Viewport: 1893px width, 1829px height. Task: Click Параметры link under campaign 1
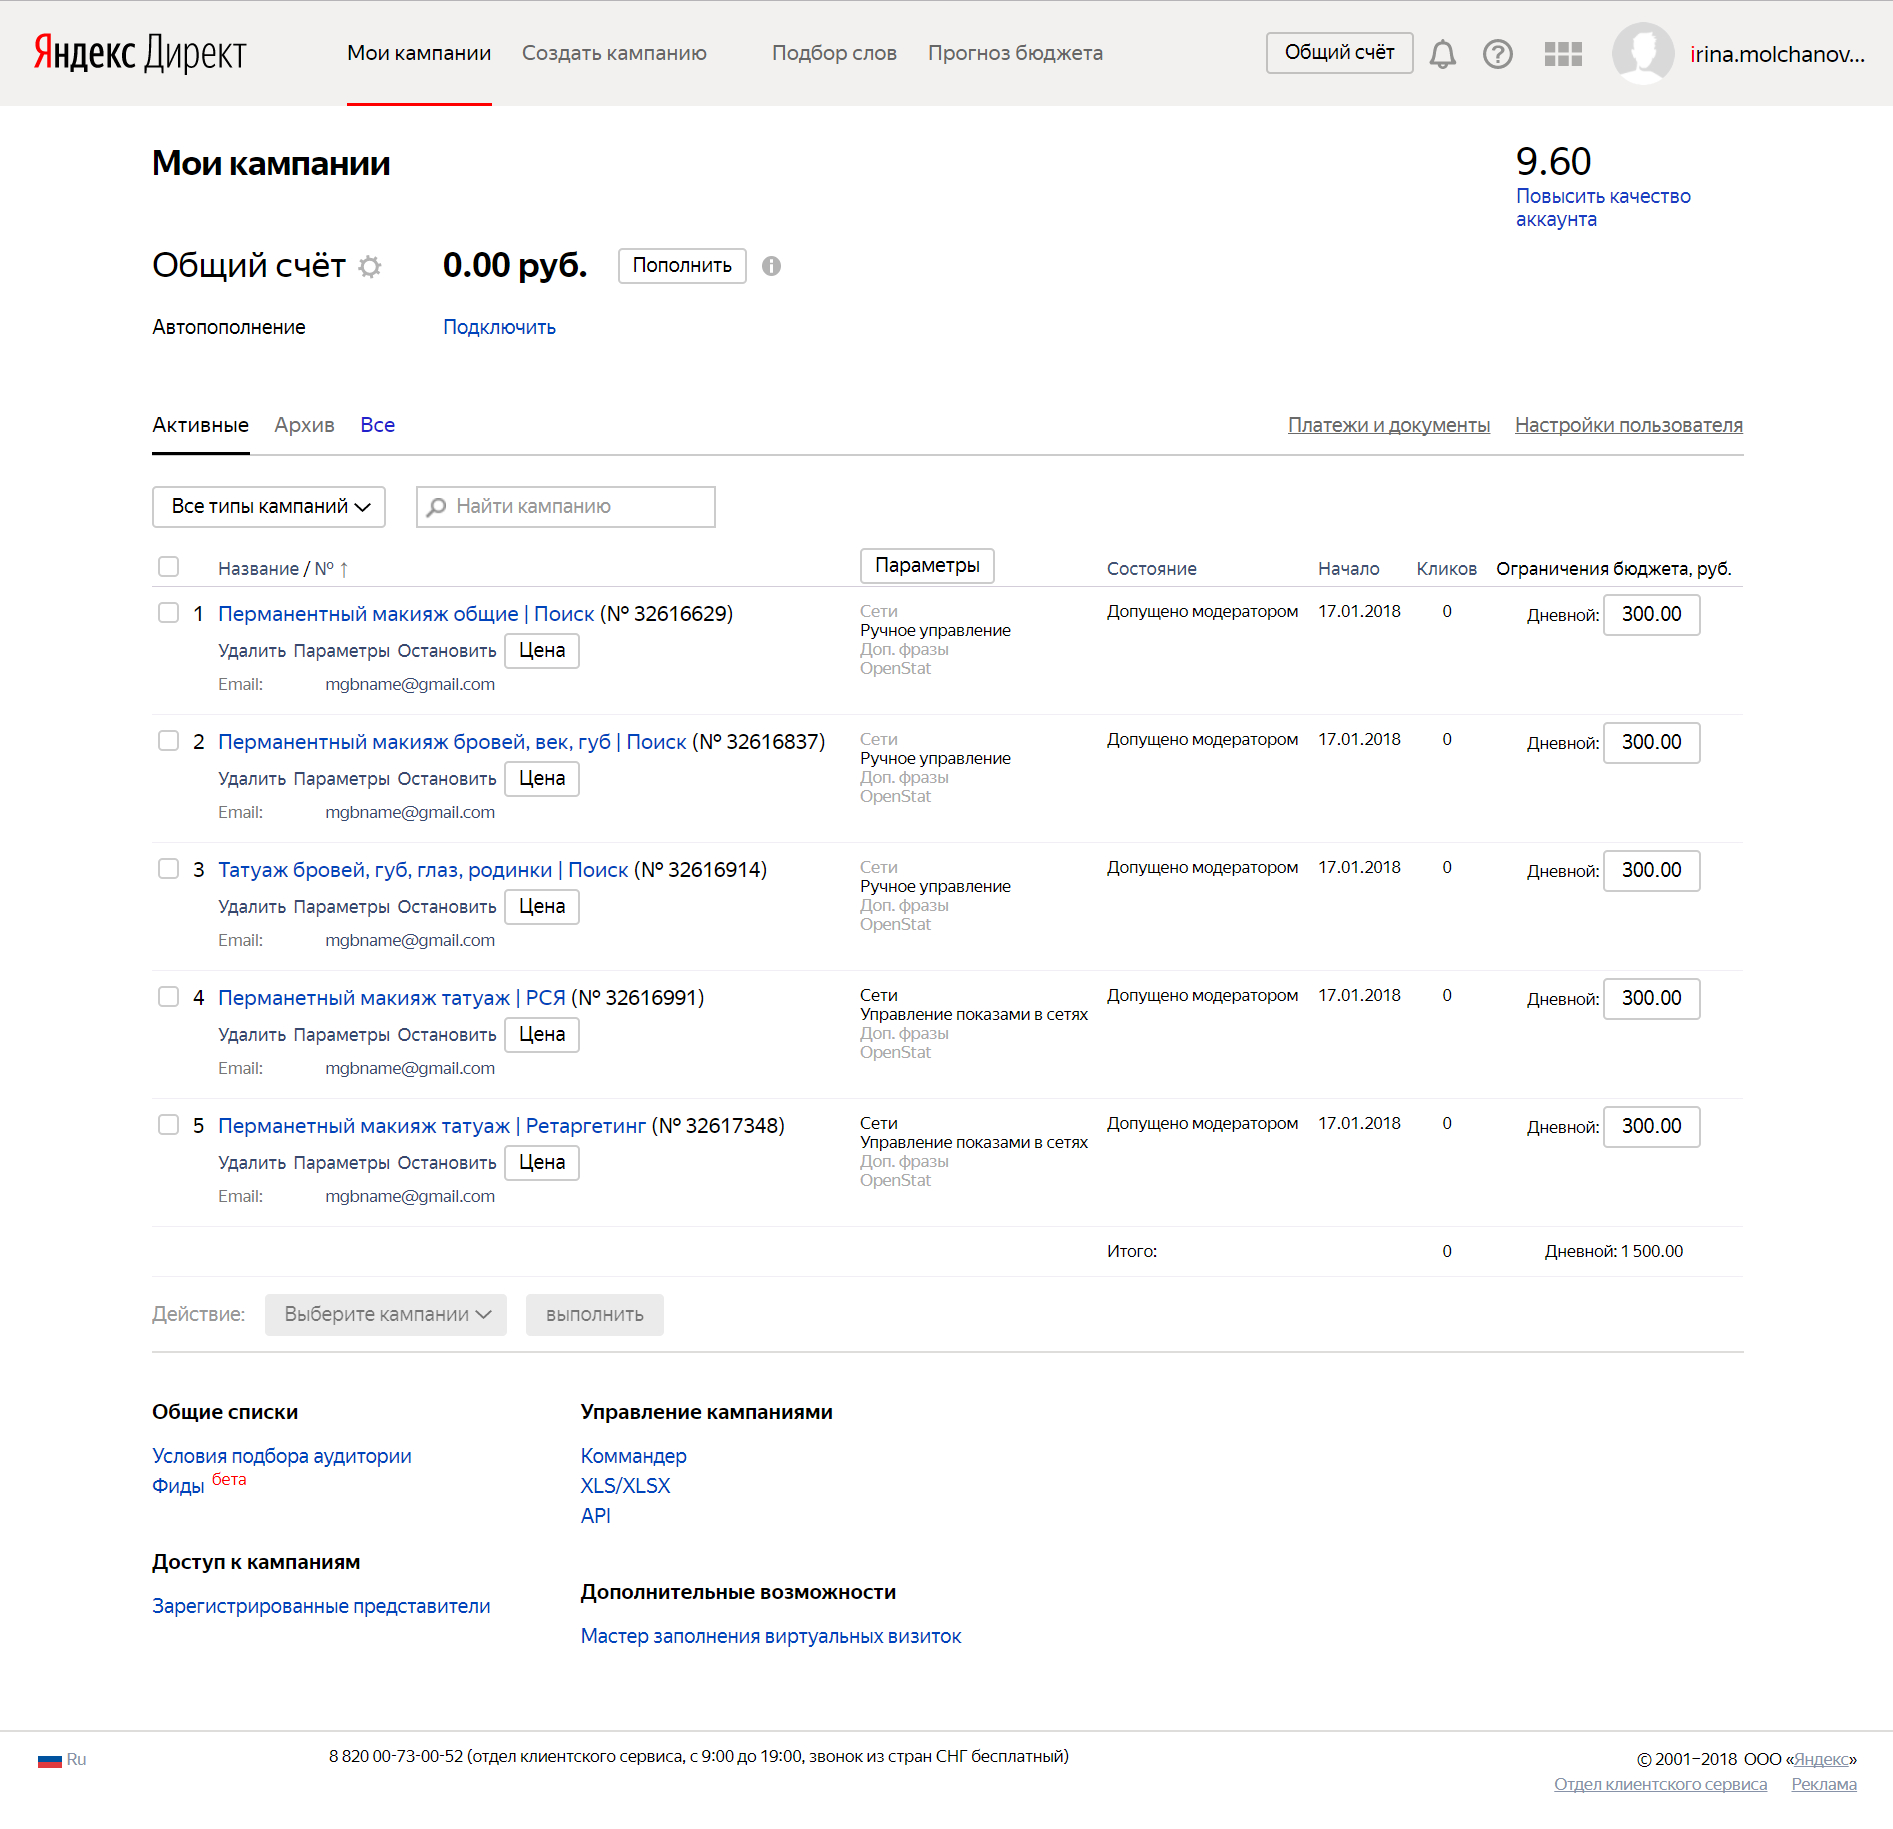(x=342, y=651)
